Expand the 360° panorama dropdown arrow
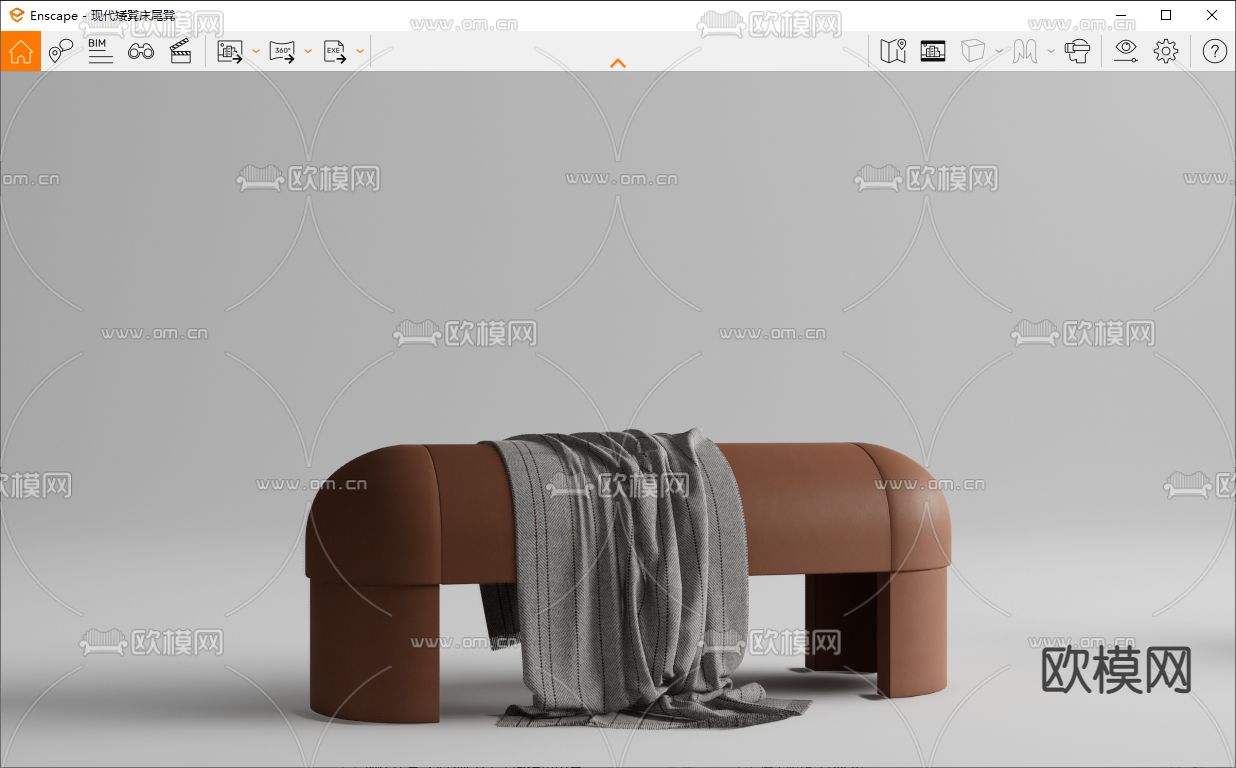The height and width of the screenshot is (768, 1236). tap(307, 51)
